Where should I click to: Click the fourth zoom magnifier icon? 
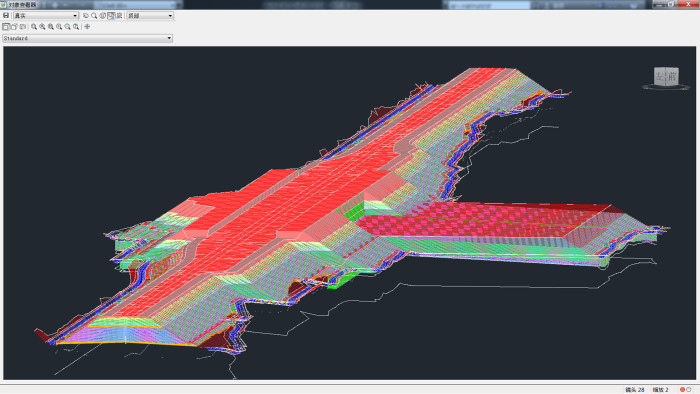59,27
